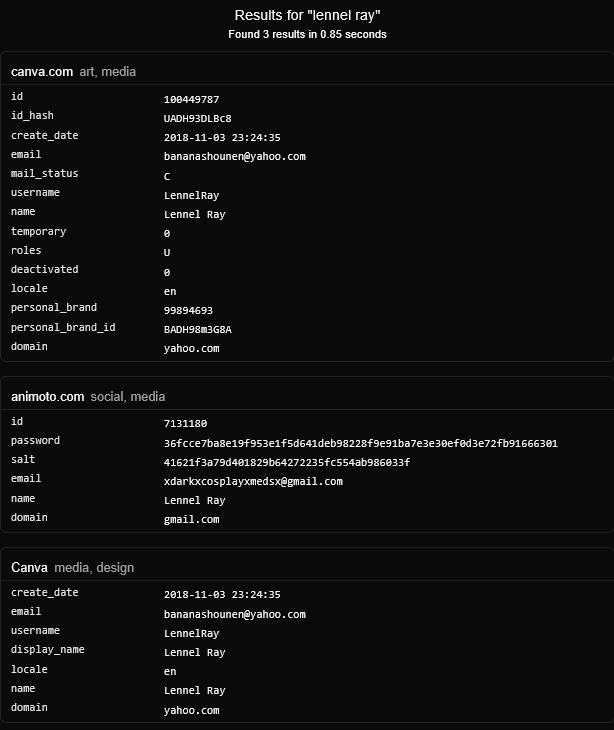
Task: Click create_date value in the last Canva result
Action: tap(222, 595)
